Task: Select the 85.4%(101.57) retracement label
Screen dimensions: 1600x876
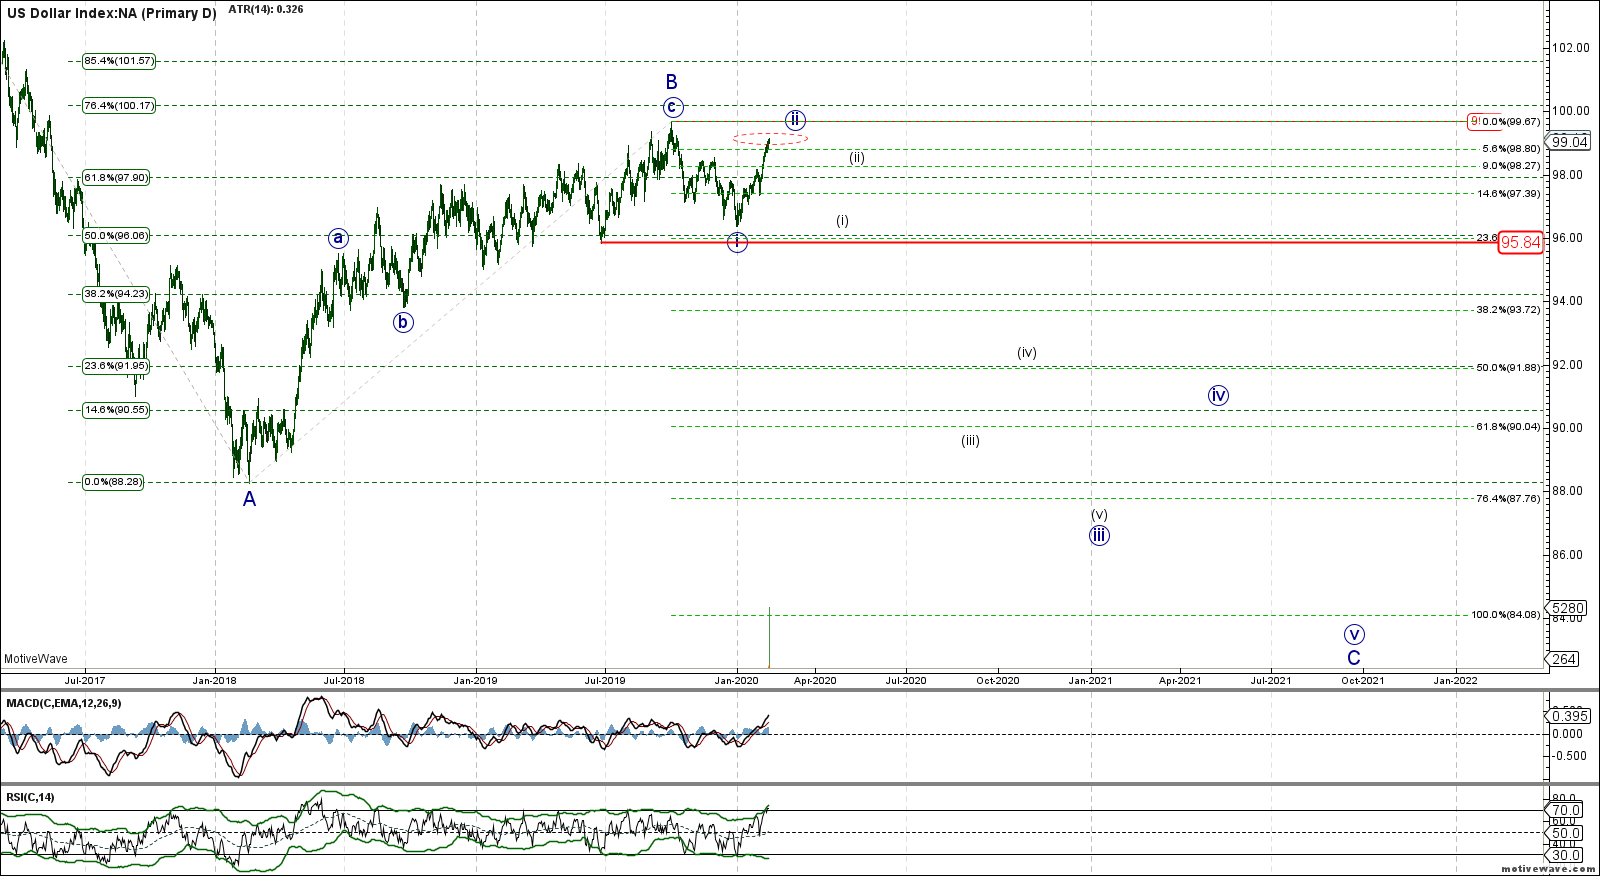Action: pos(119,61)
